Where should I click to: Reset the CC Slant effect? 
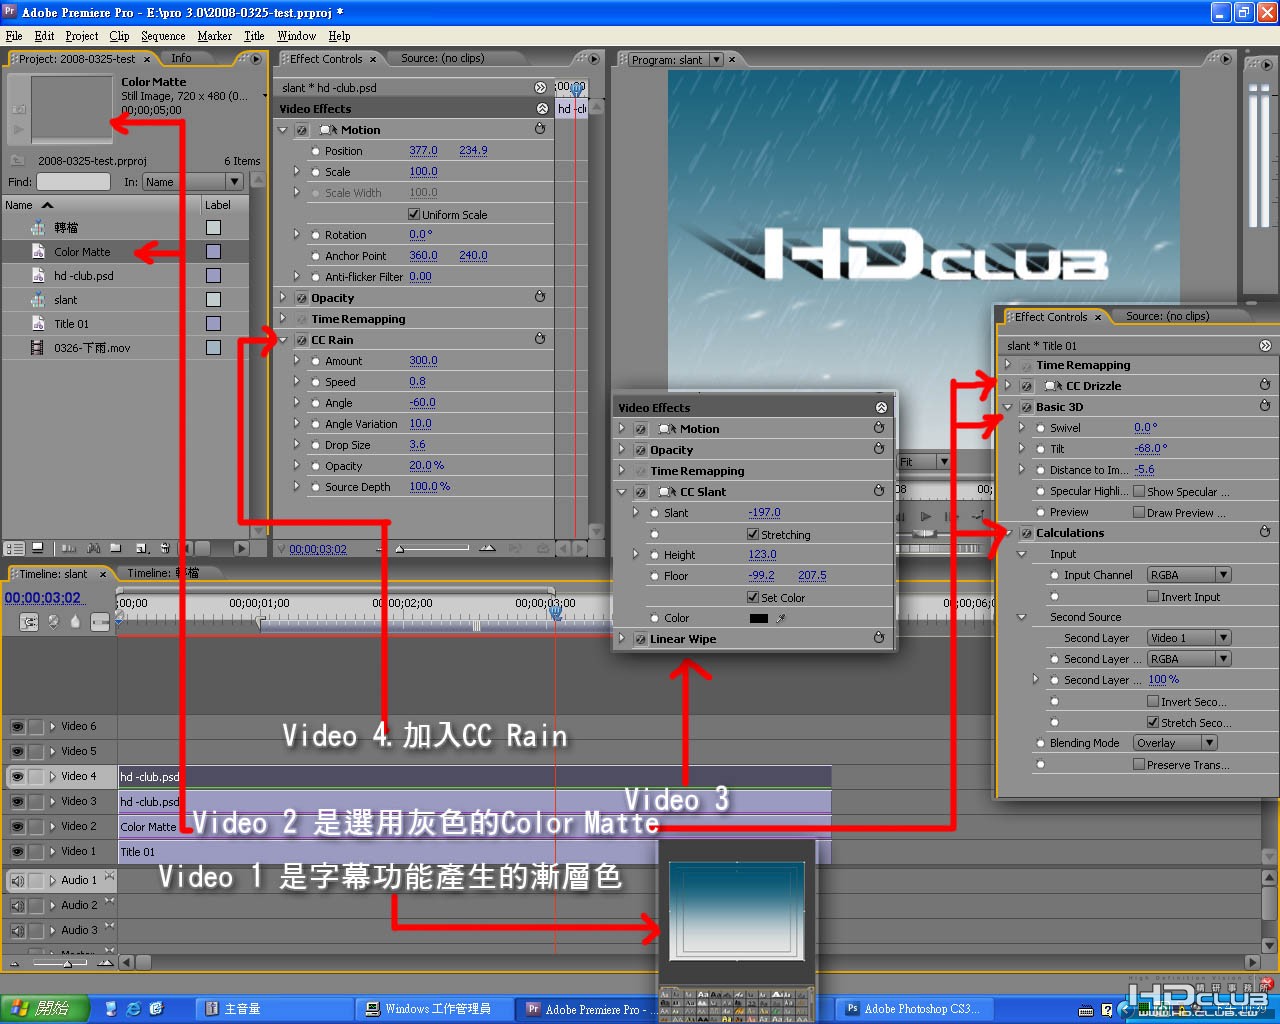(879, 491)
